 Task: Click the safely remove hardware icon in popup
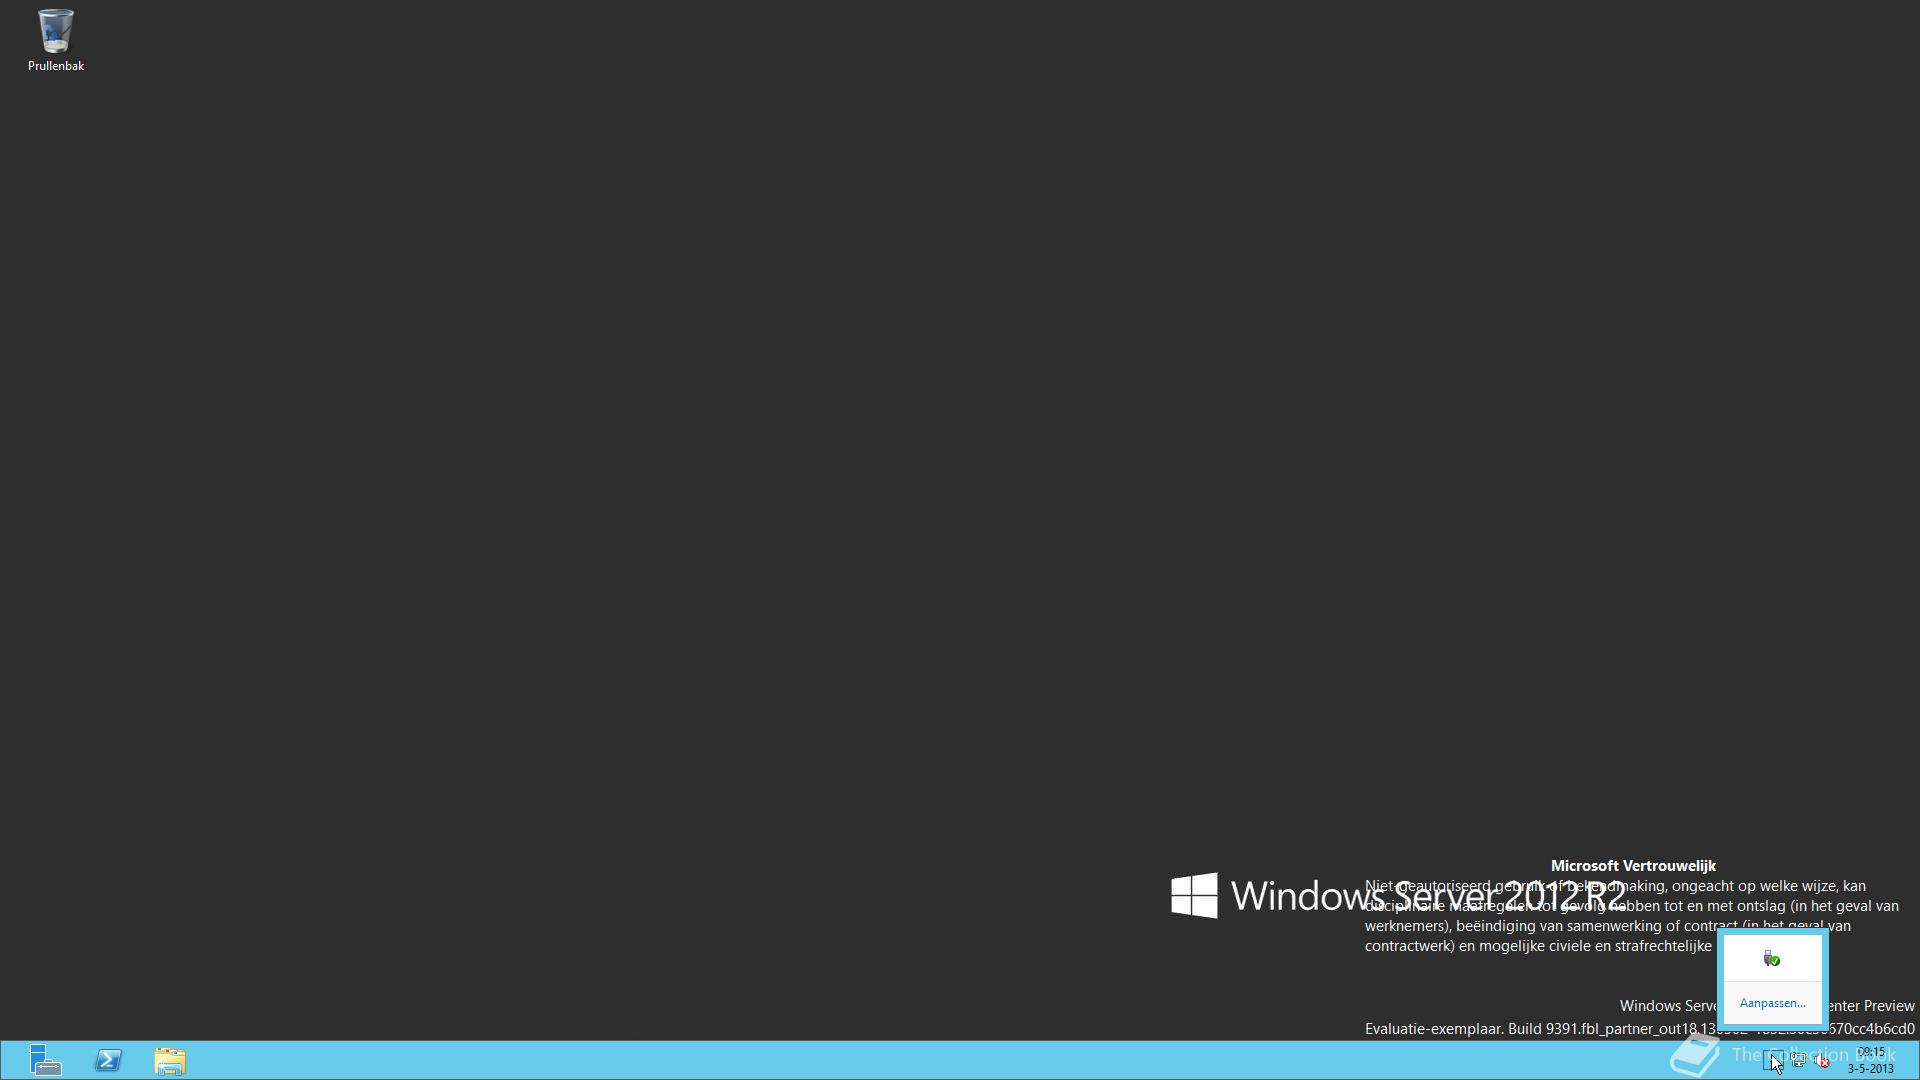pos(1772,959)
